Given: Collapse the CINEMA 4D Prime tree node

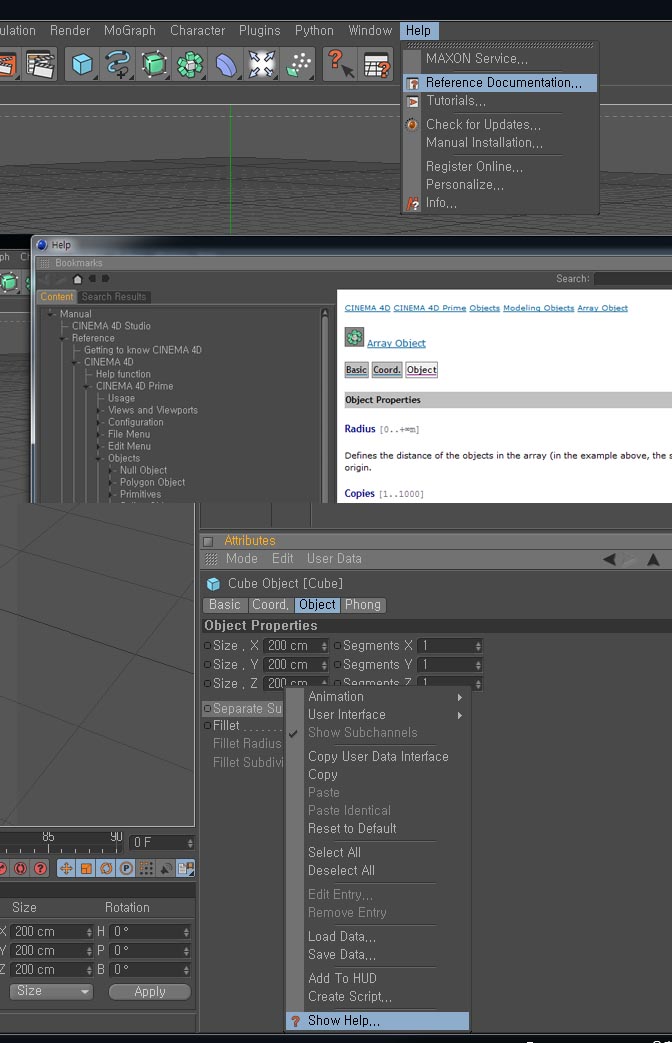Looking at the screenshot, I should coord(86,386).
